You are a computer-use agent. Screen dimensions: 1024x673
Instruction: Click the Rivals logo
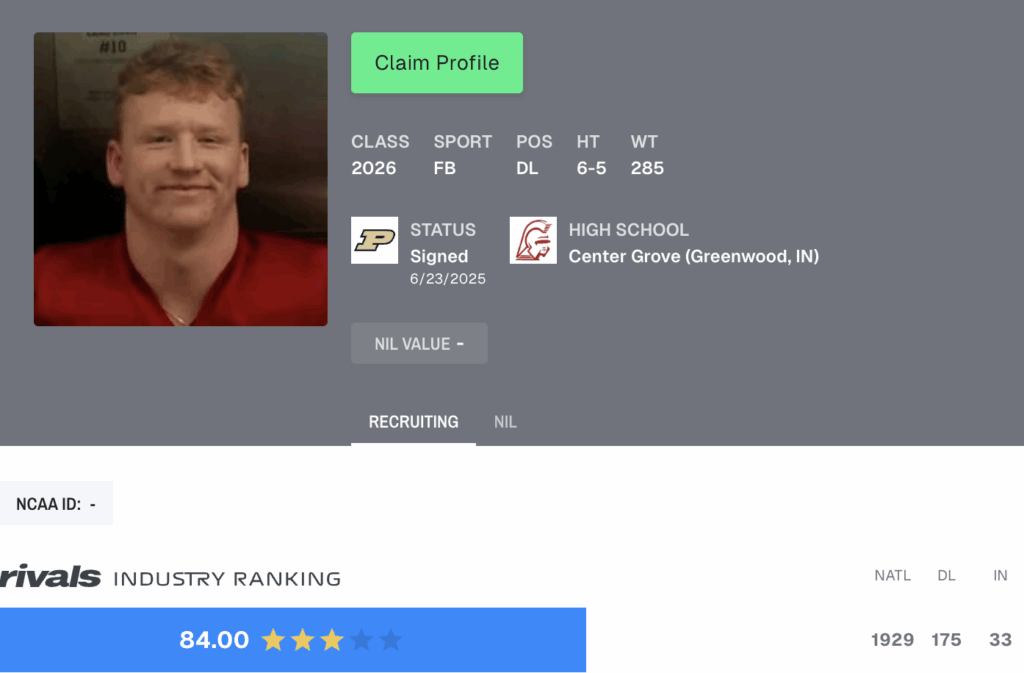(50, 576)
